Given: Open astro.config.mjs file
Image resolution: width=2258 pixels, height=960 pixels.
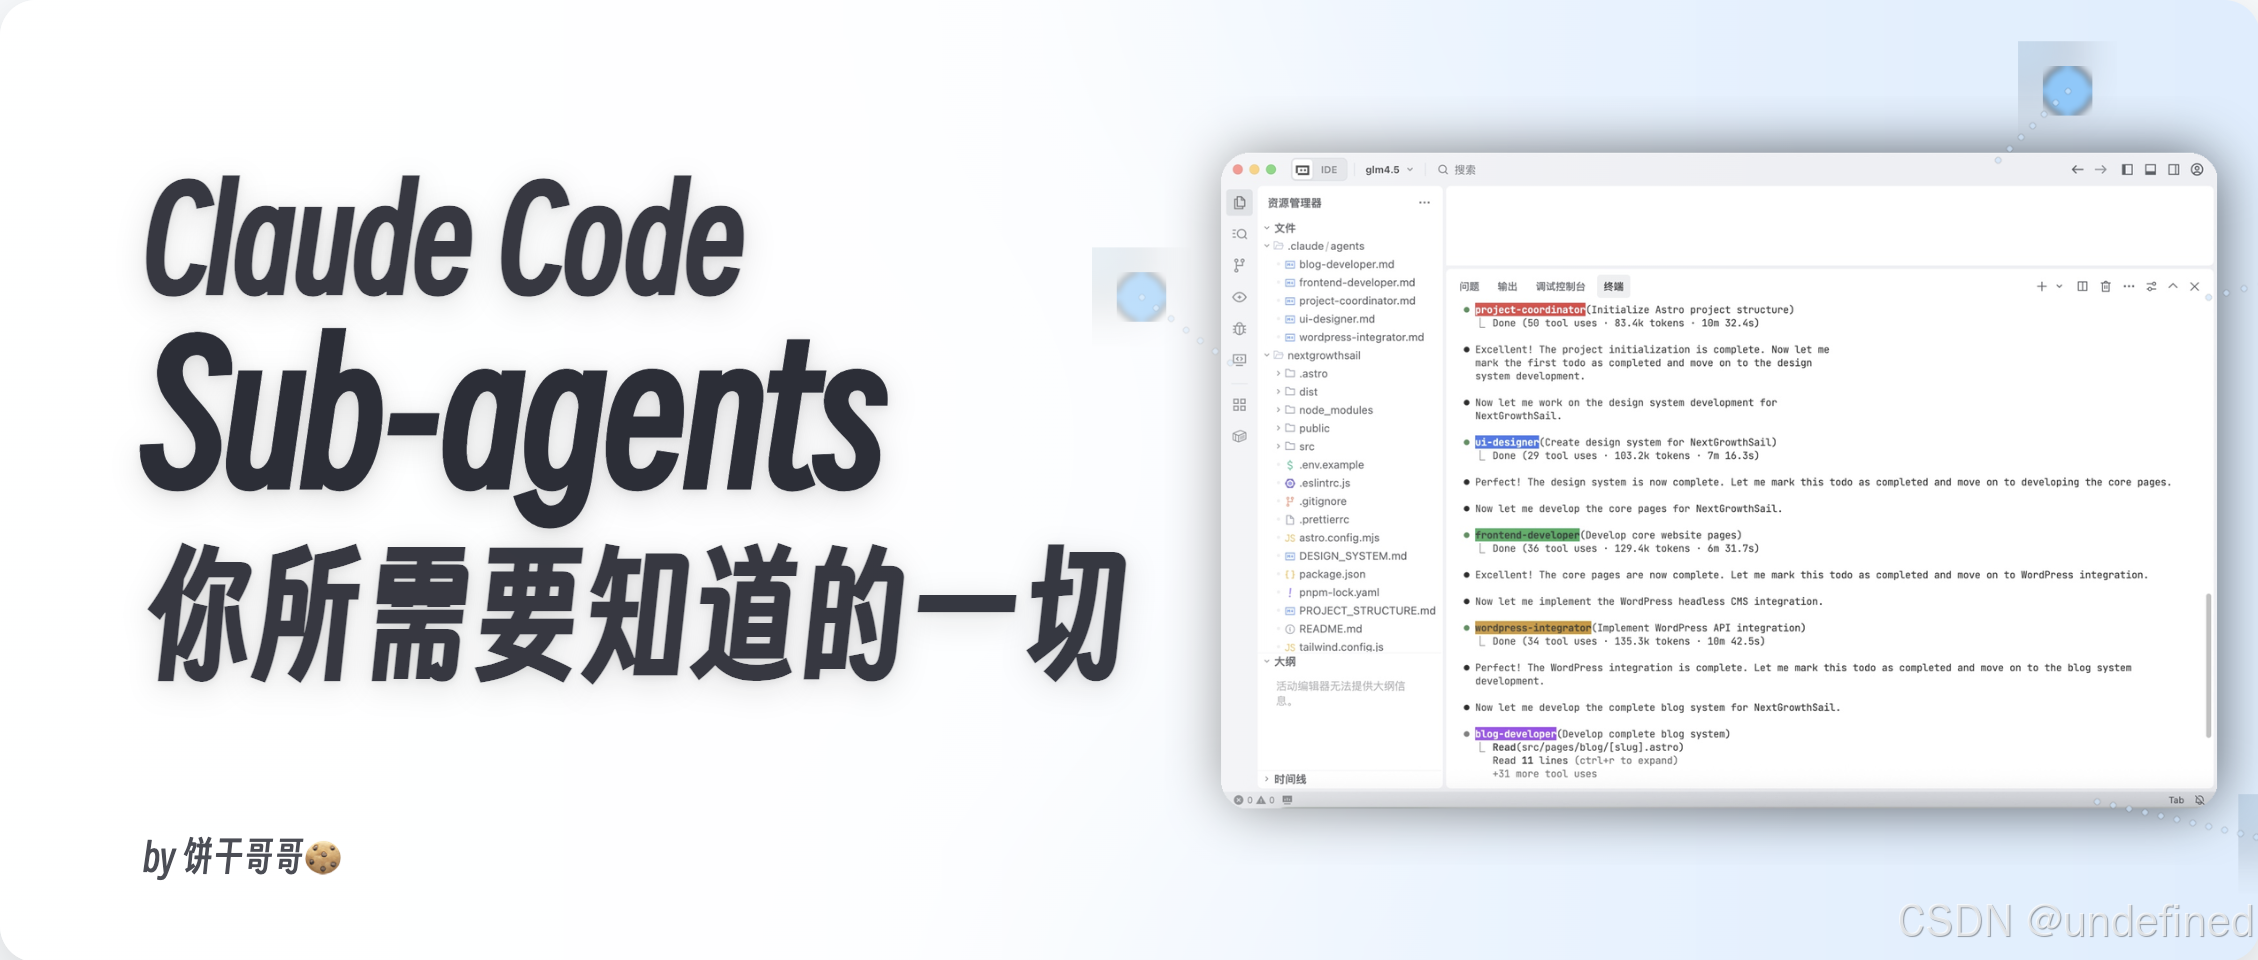Looking at the screenshot, I should coord(1332,538).
